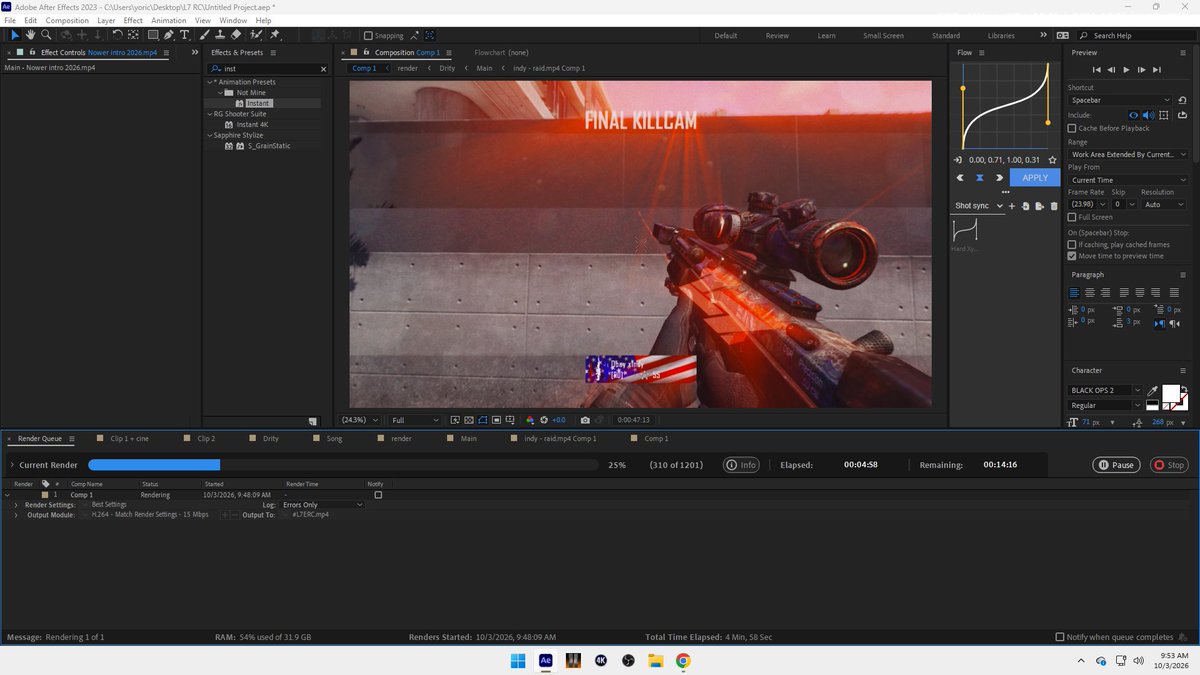
Task: Enable Full Screen checkbox
Action: click(1072, 217)
